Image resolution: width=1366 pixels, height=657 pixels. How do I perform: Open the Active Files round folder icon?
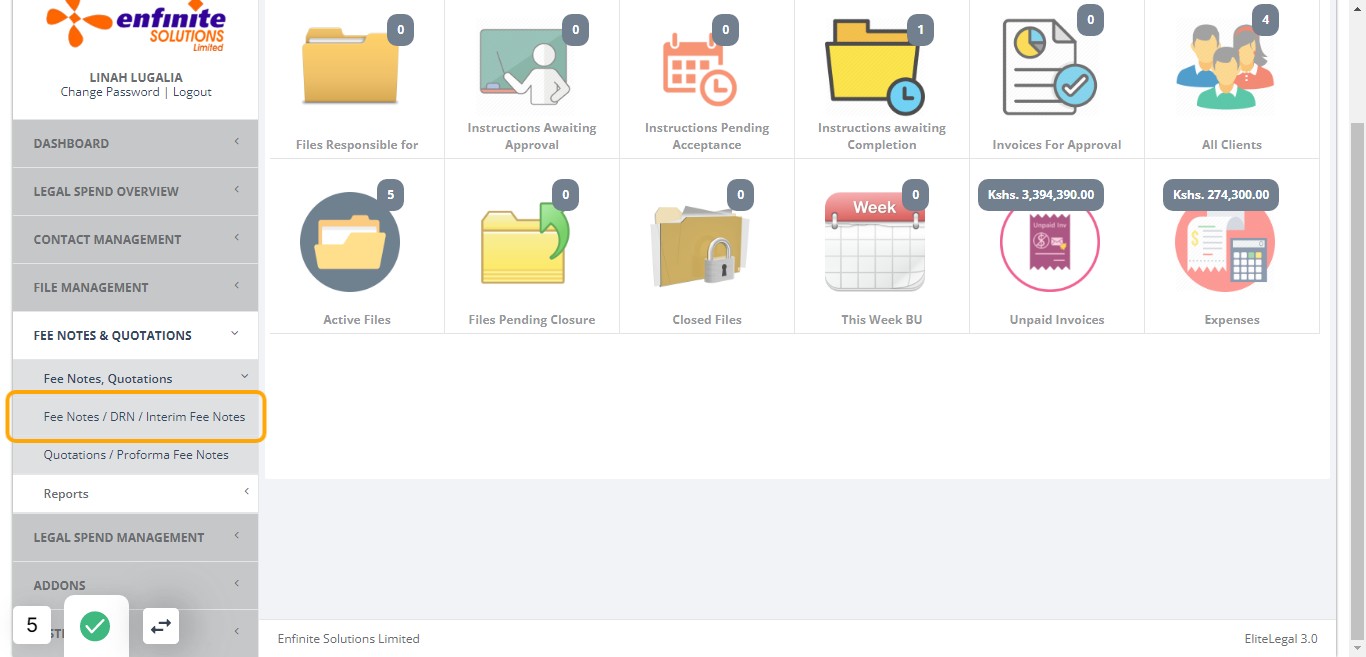coord(350,242)
